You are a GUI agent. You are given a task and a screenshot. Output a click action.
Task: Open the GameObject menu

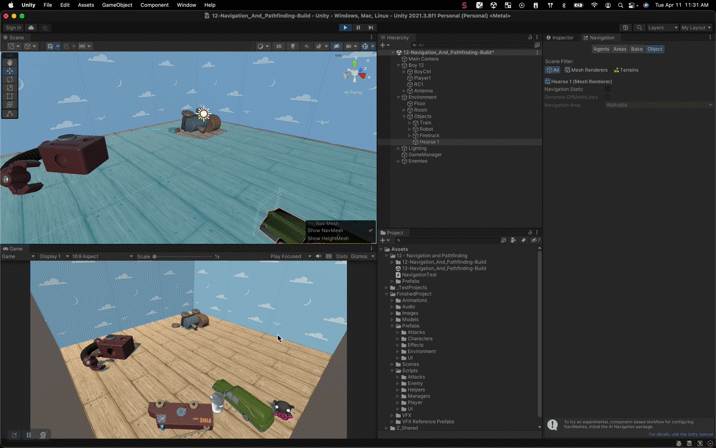point(117,5)
